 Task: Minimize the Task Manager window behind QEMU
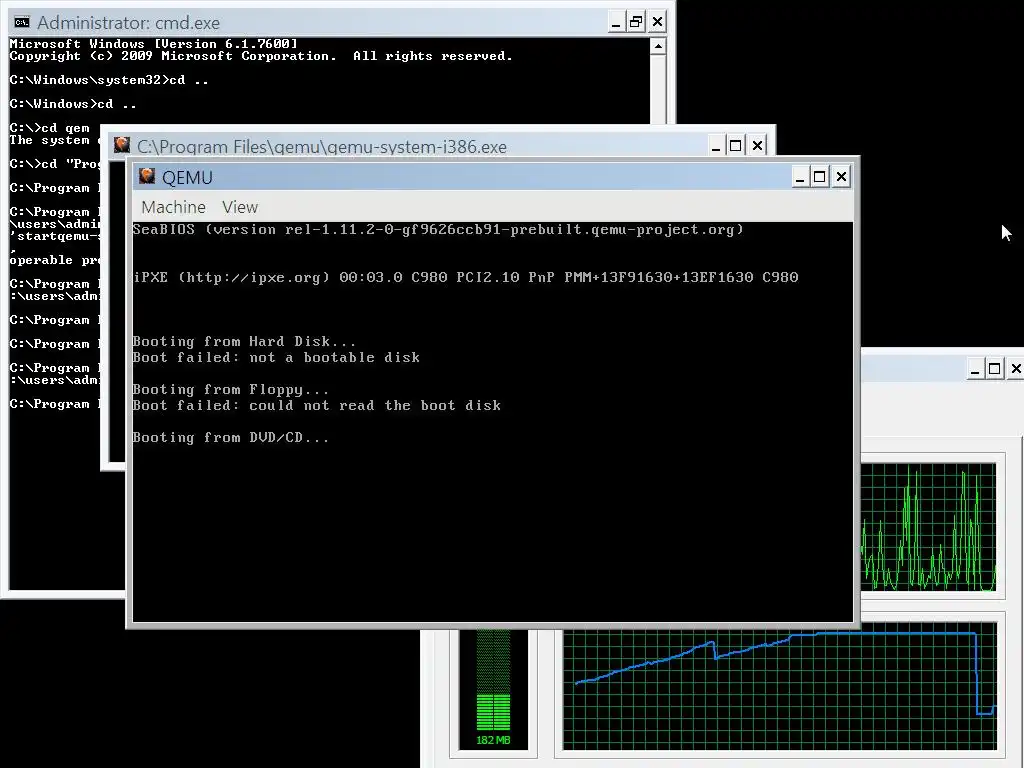(x=974, y=370)
